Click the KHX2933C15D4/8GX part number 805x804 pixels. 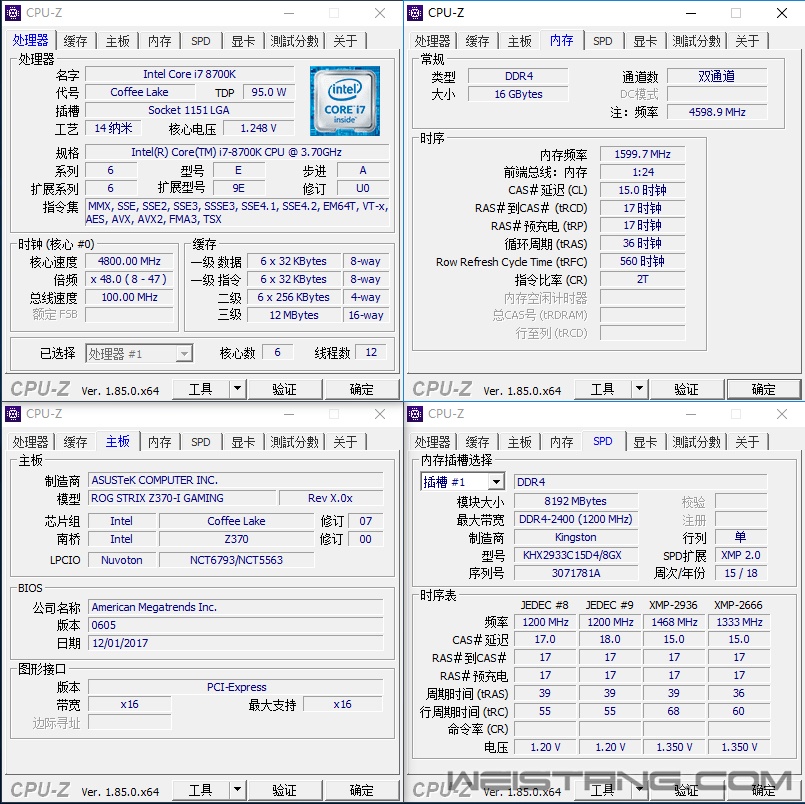(576, 555)
